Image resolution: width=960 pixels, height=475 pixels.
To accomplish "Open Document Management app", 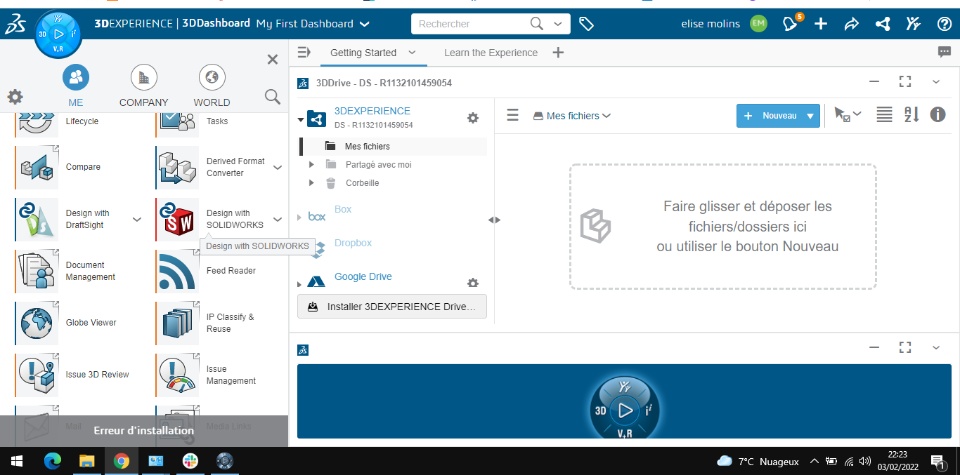I will (38, 271).
